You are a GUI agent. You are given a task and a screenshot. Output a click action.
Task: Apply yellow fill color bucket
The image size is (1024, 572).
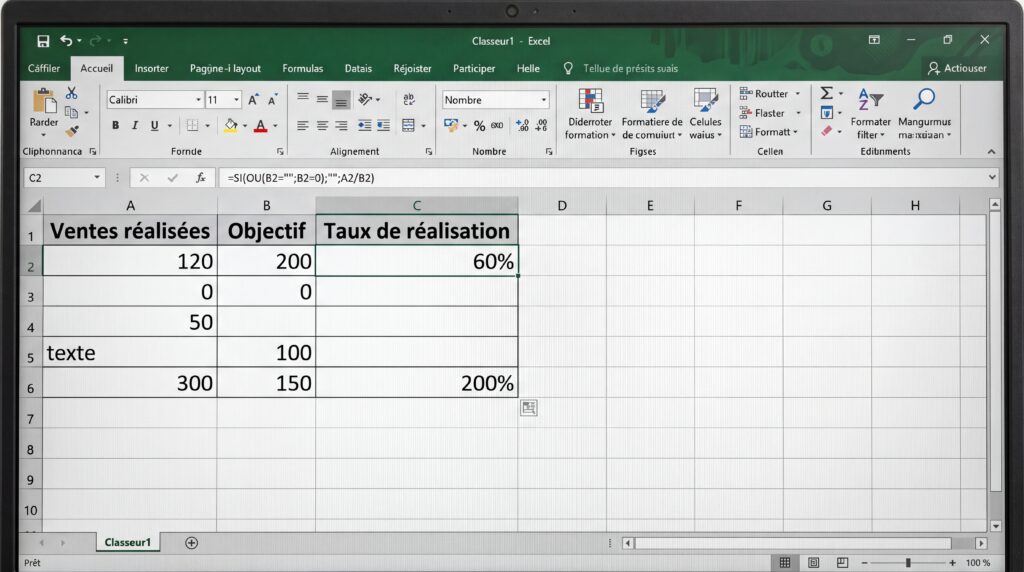231,125
